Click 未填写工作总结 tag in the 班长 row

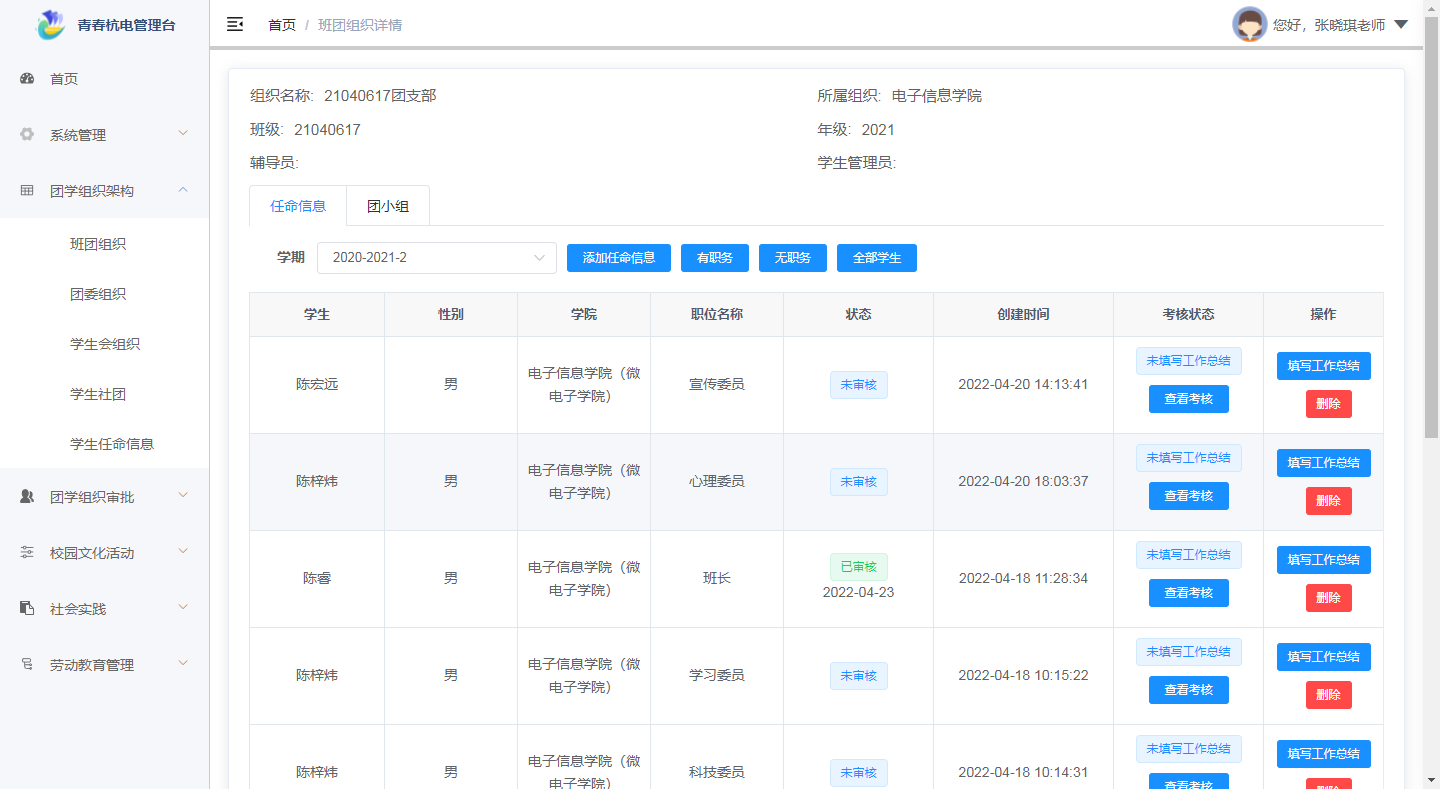(1189, 555)
